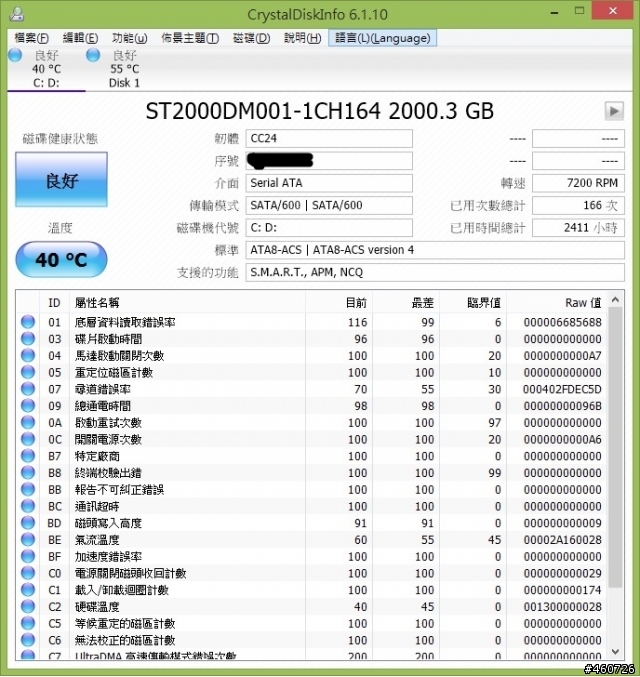
Task: Open the 語言(L)(Language) menu
Action: (x=383, y=38)
